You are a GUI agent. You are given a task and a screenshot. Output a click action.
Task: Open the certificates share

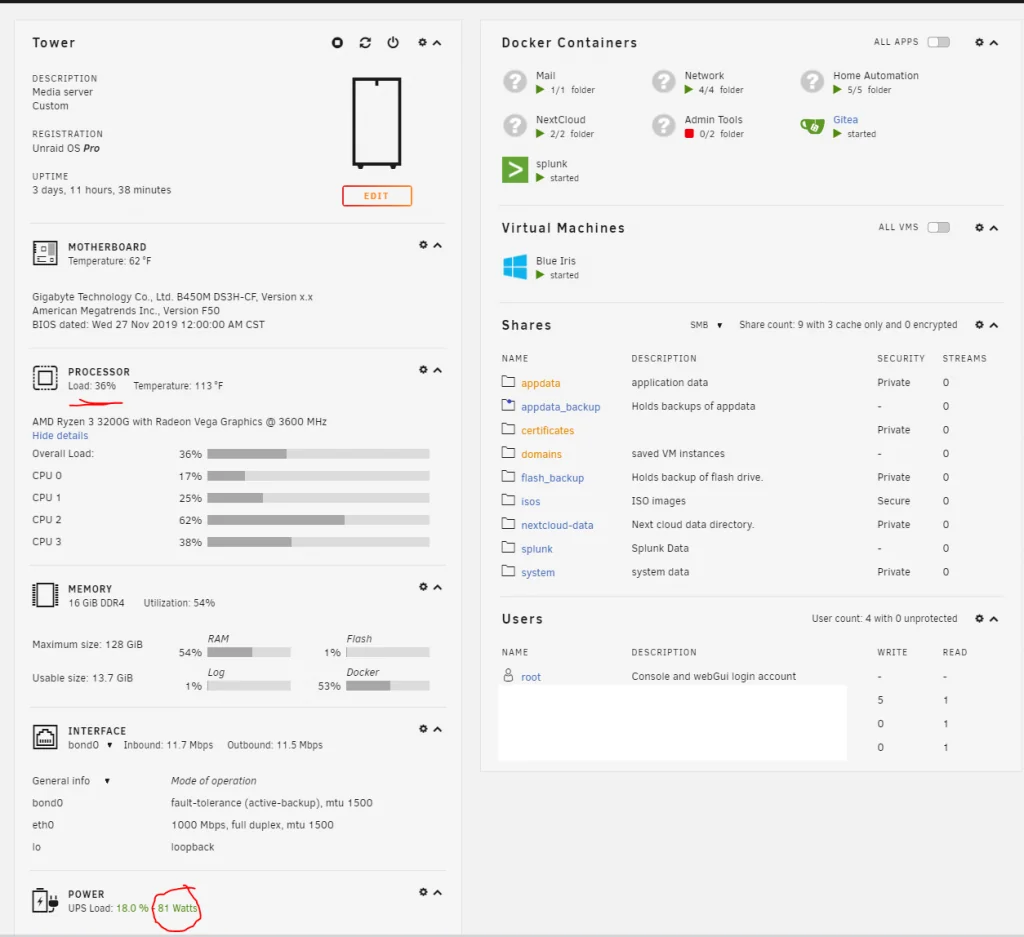point(547,430)
